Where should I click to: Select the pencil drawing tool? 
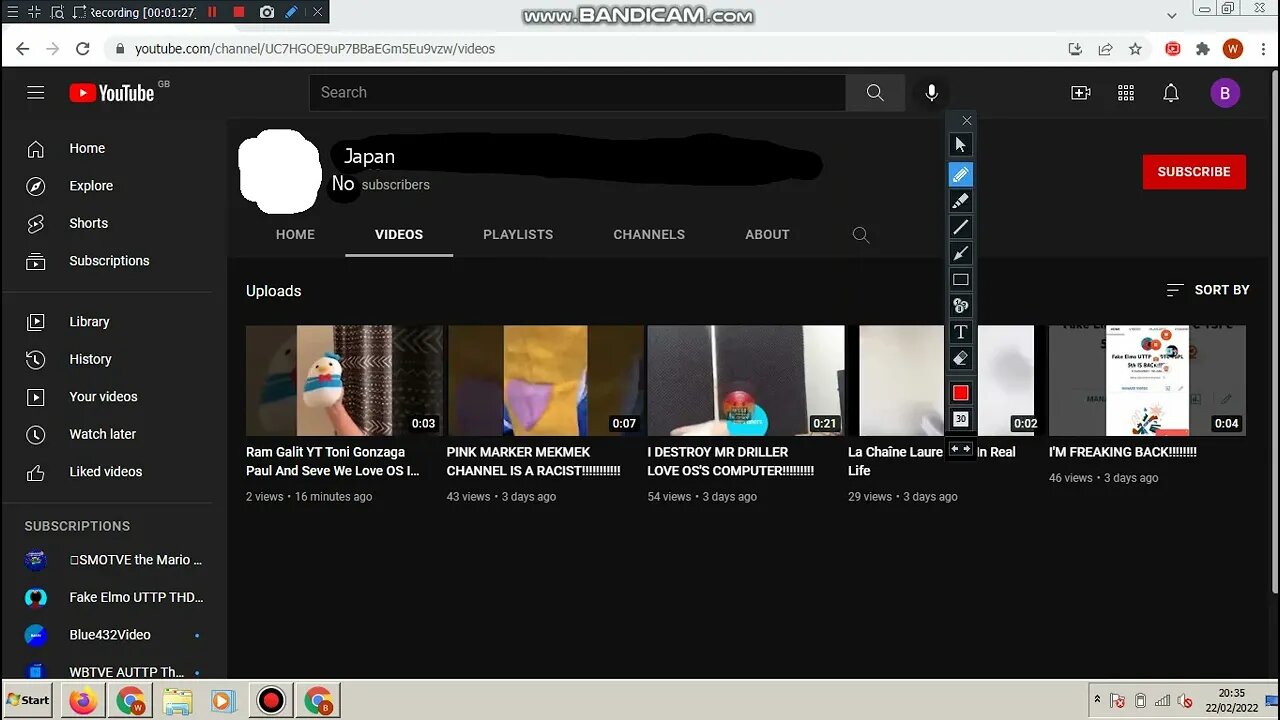pos(960,174)
